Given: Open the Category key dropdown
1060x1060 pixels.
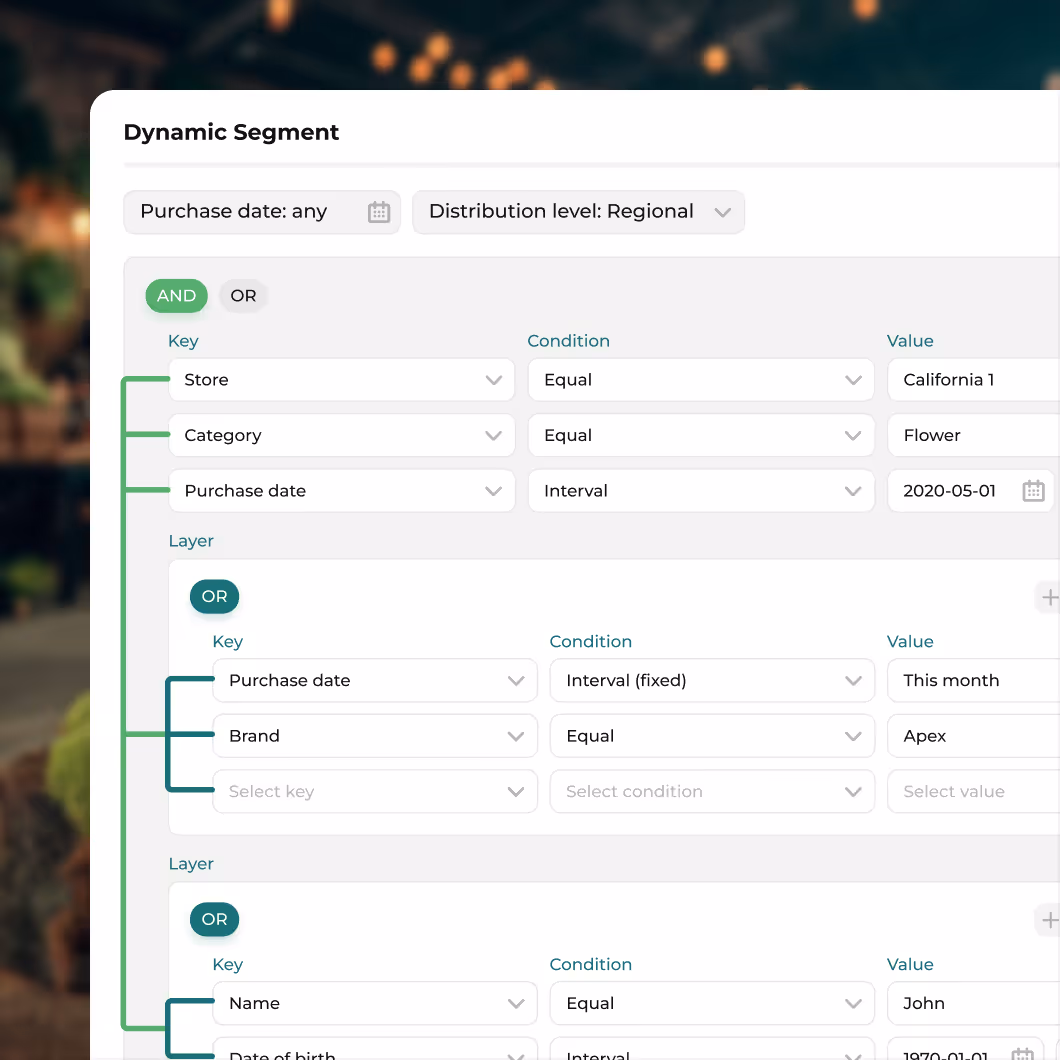Looking at the screenshot, I should [341, 435].
